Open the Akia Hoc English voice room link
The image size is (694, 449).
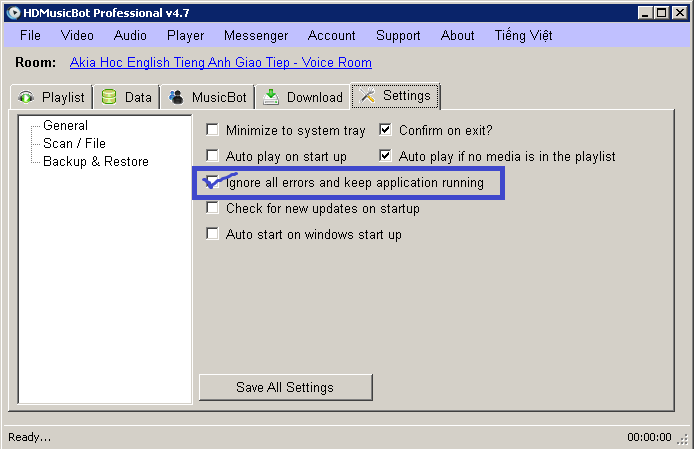click(x=220, y=62)
